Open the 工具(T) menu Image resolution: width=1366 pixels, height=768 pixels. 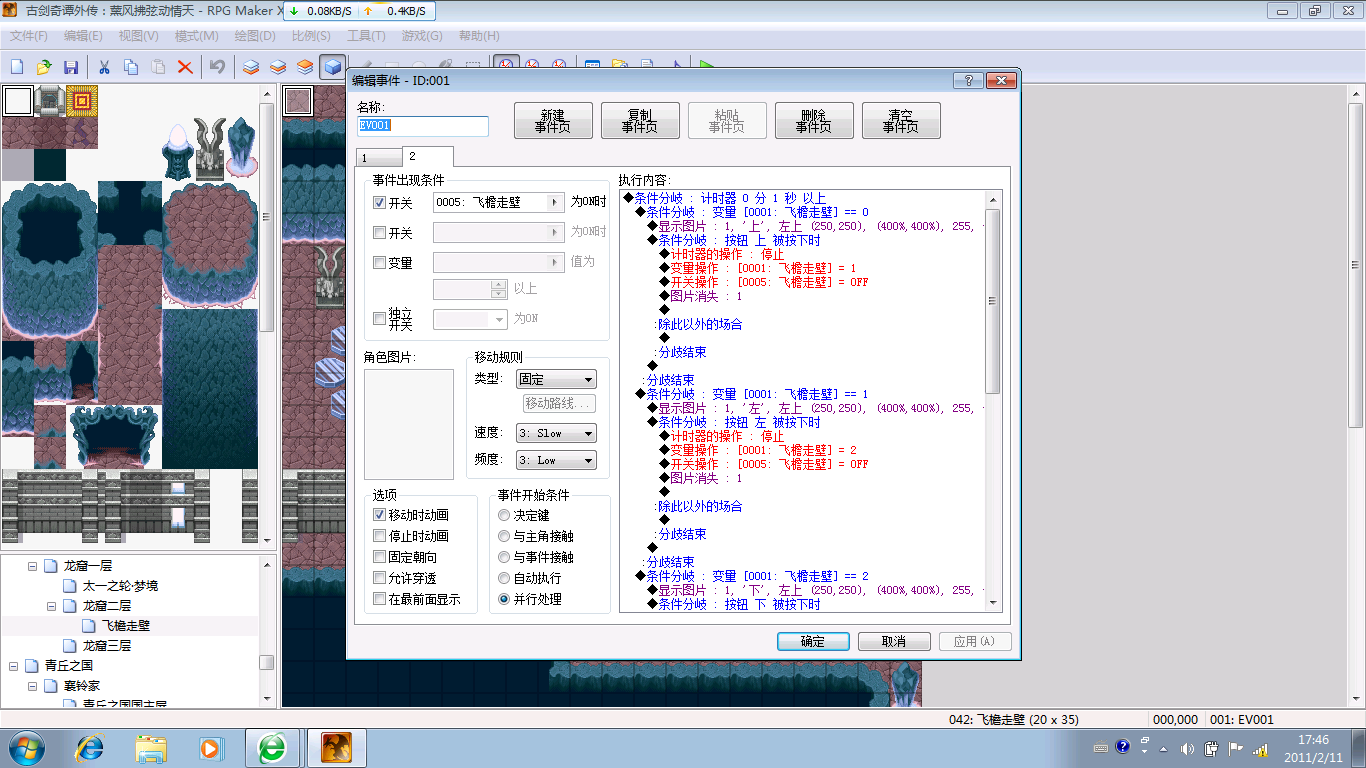click(x=366, y=36)
